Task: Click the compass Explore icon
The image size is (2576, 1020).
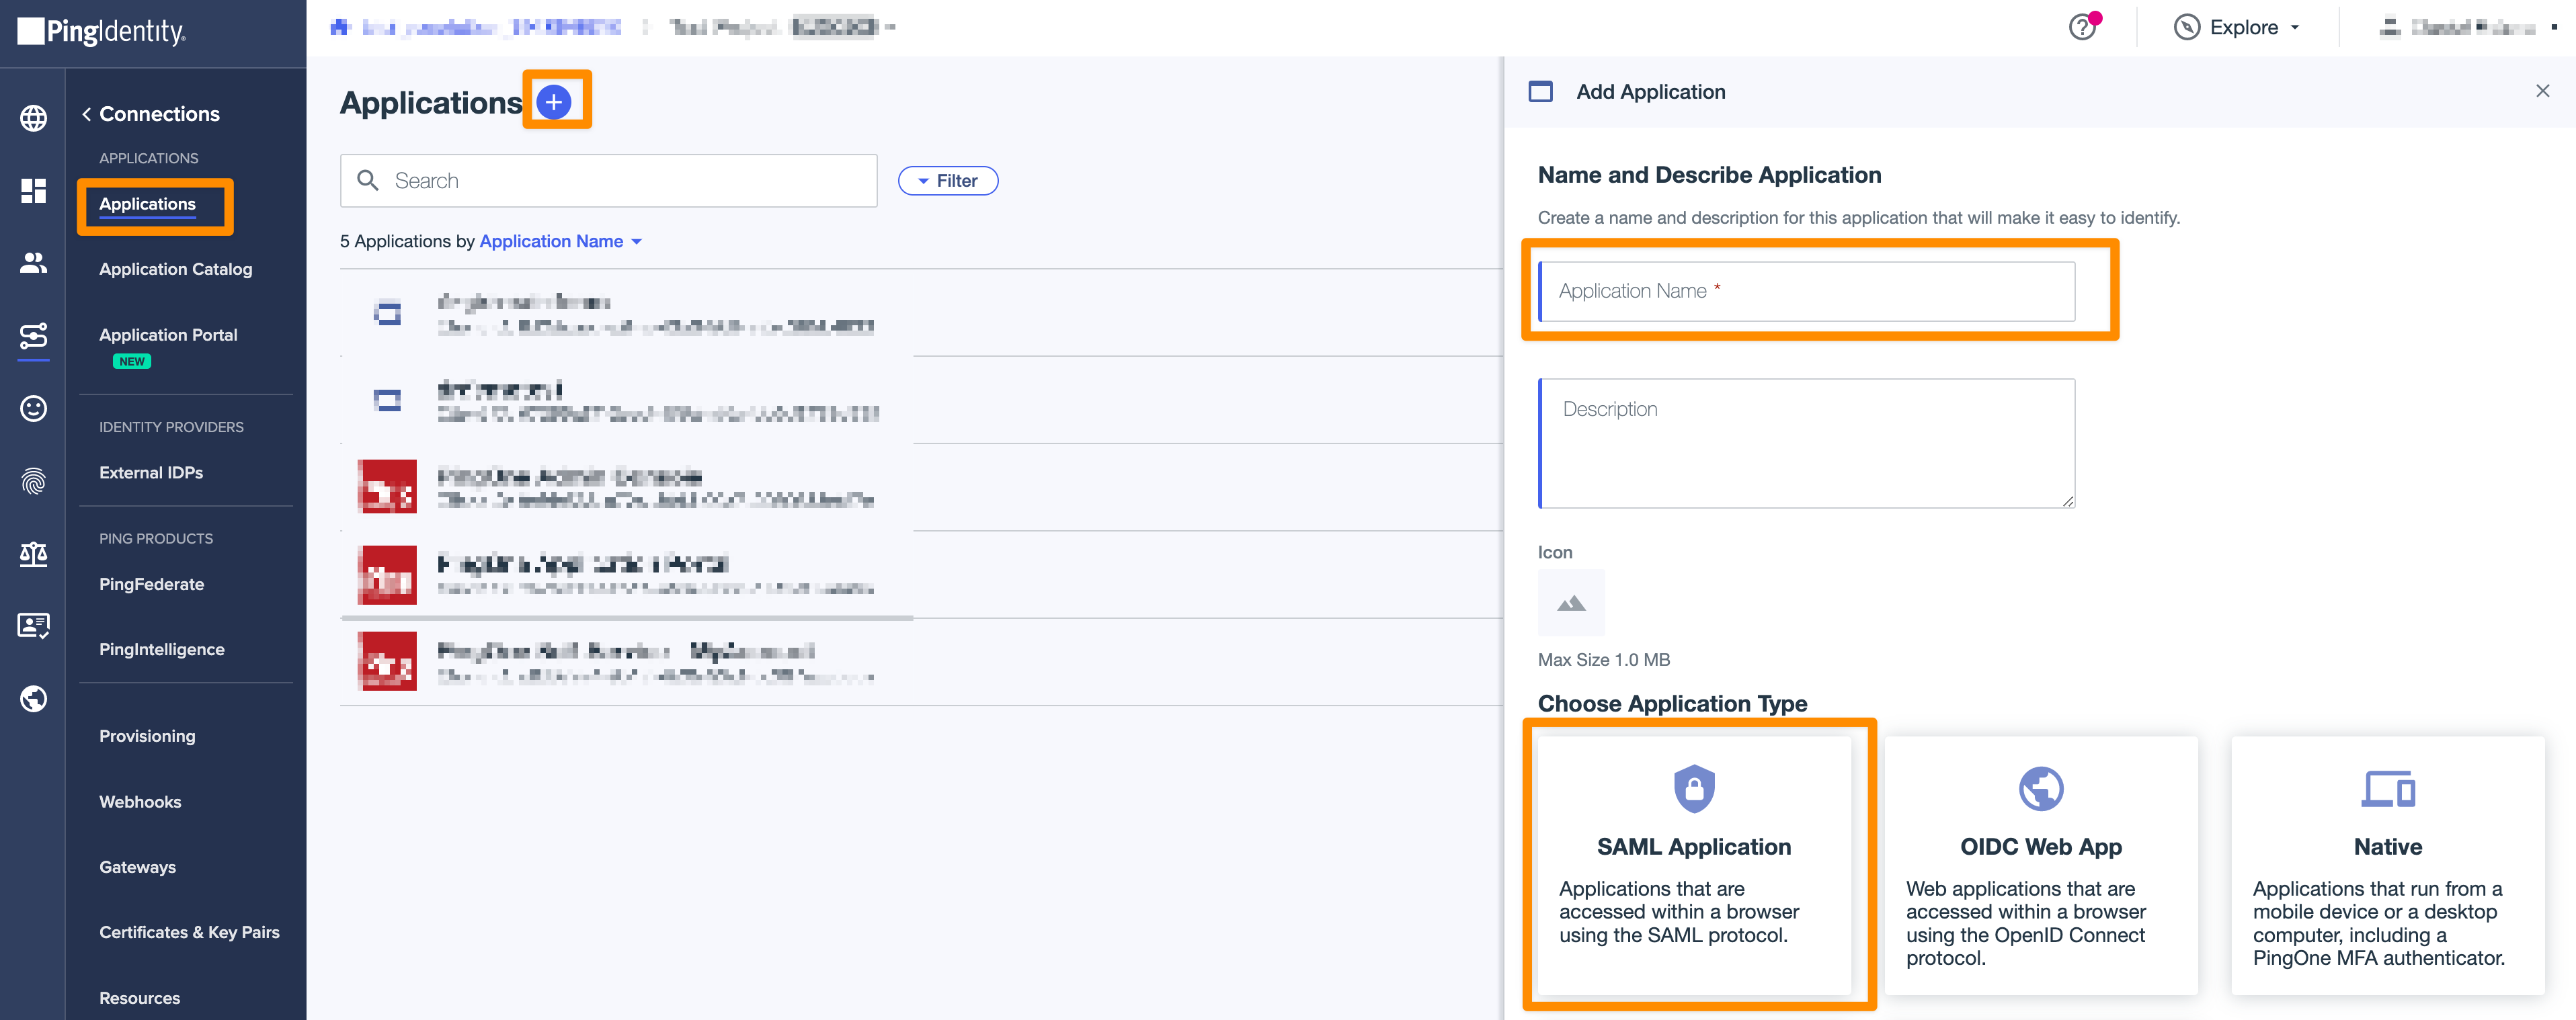Action: pos(2186,27)
